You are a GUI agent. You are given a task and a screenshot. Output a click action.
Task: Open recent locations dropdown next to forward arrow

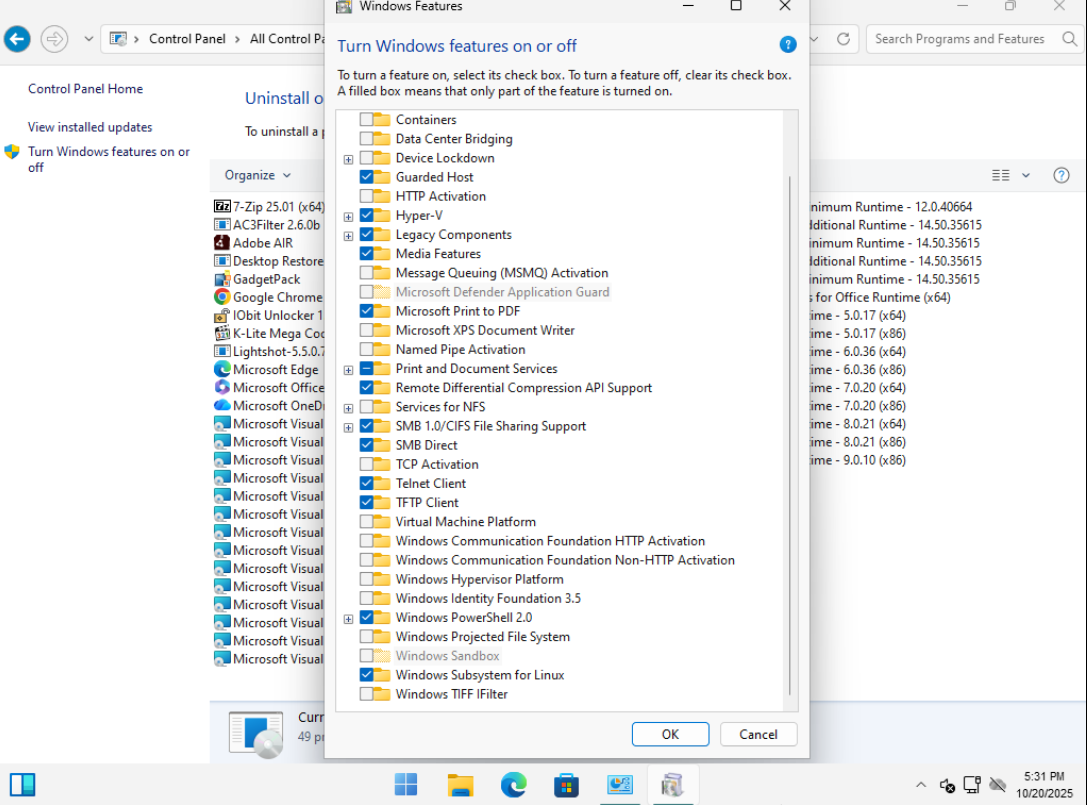point(89,39)
